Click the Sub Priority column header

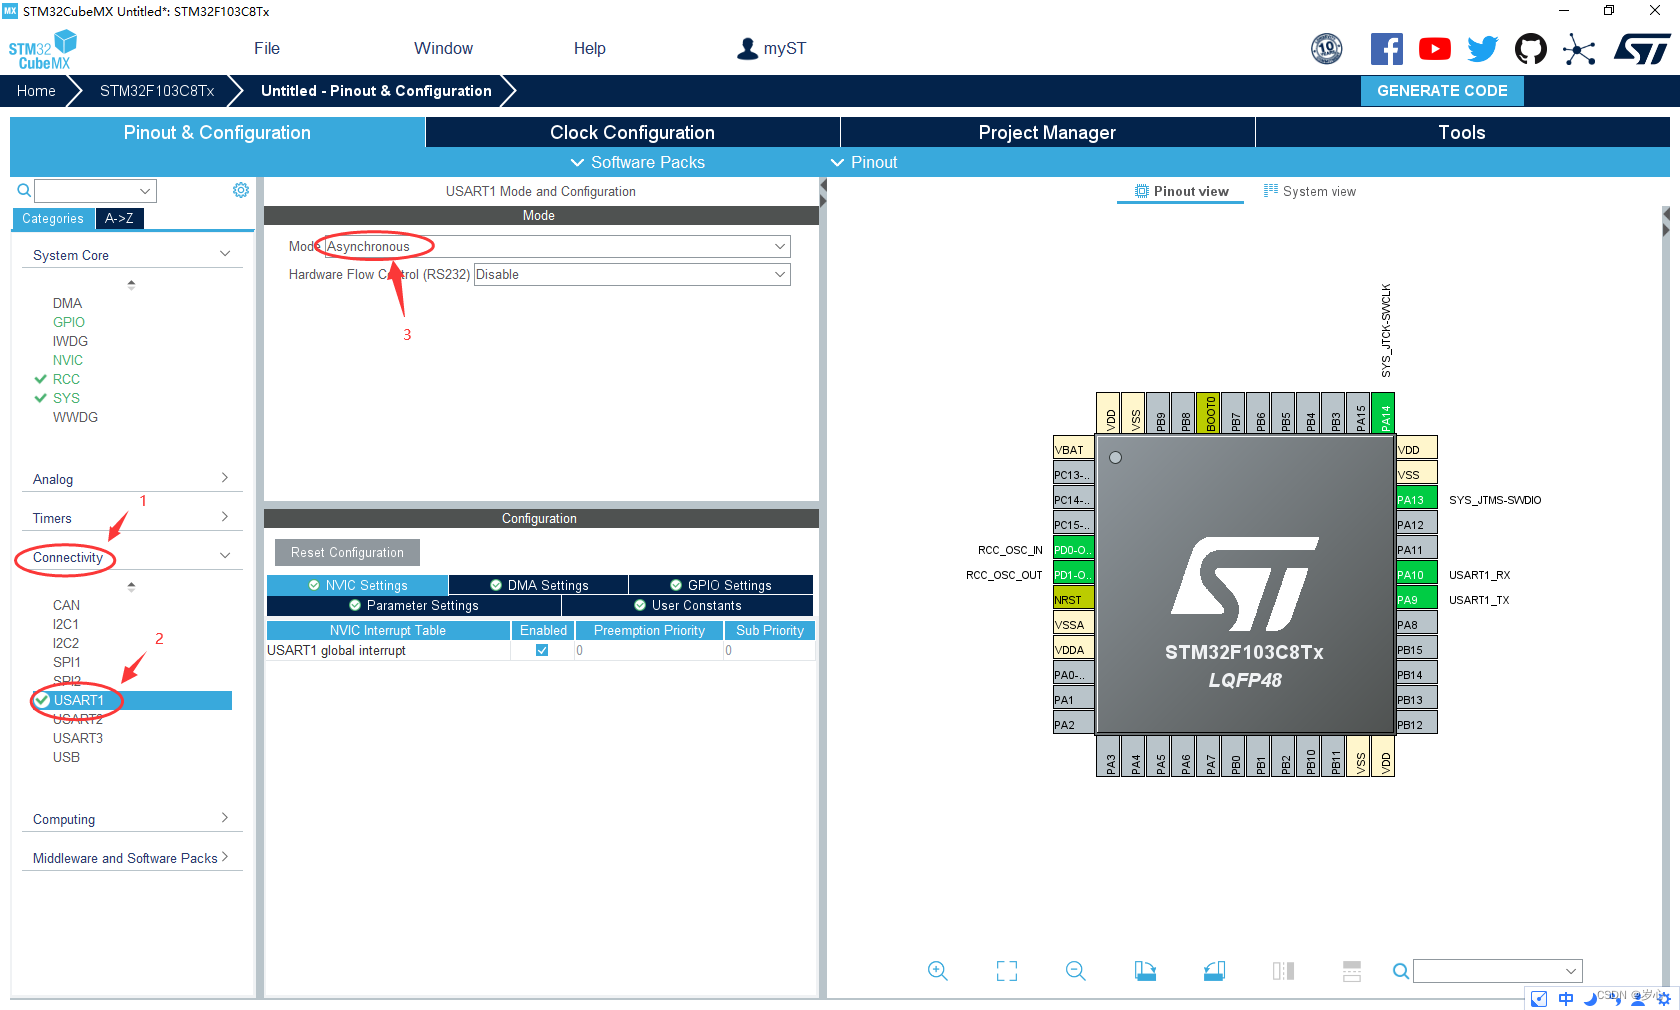click(x=770, y=630)
